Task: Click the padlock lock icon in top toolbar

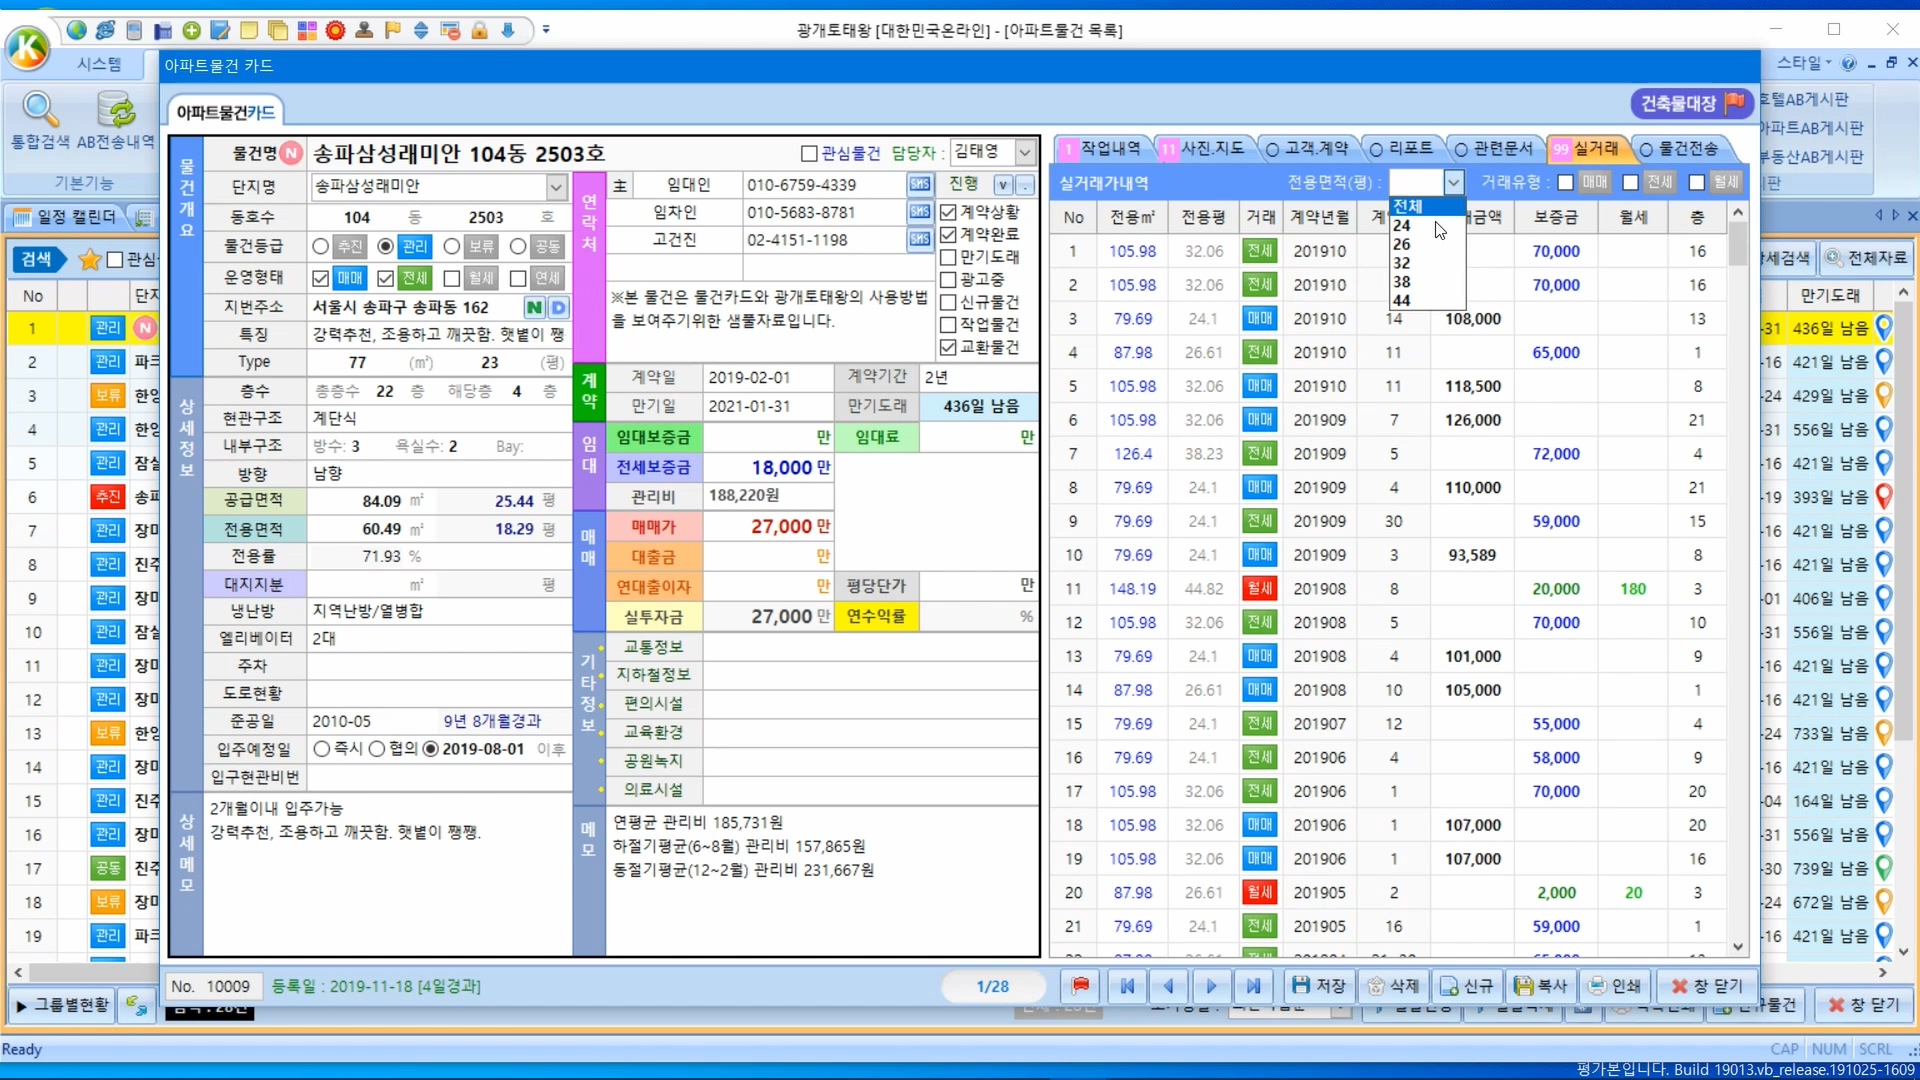Action: (x=479, y=30)
